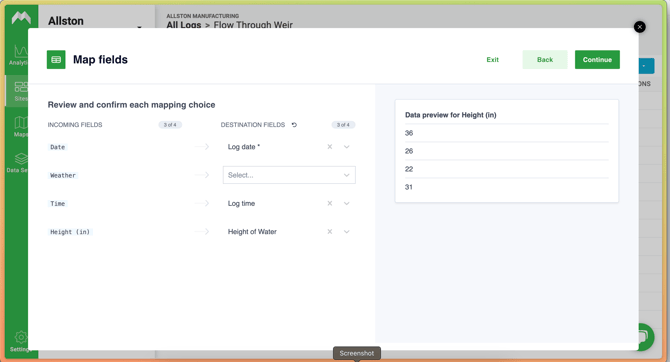The height and width of the screenshot is (362, 670).
Task: Expand the Log date dropdown
Action: tap(347, 147)
